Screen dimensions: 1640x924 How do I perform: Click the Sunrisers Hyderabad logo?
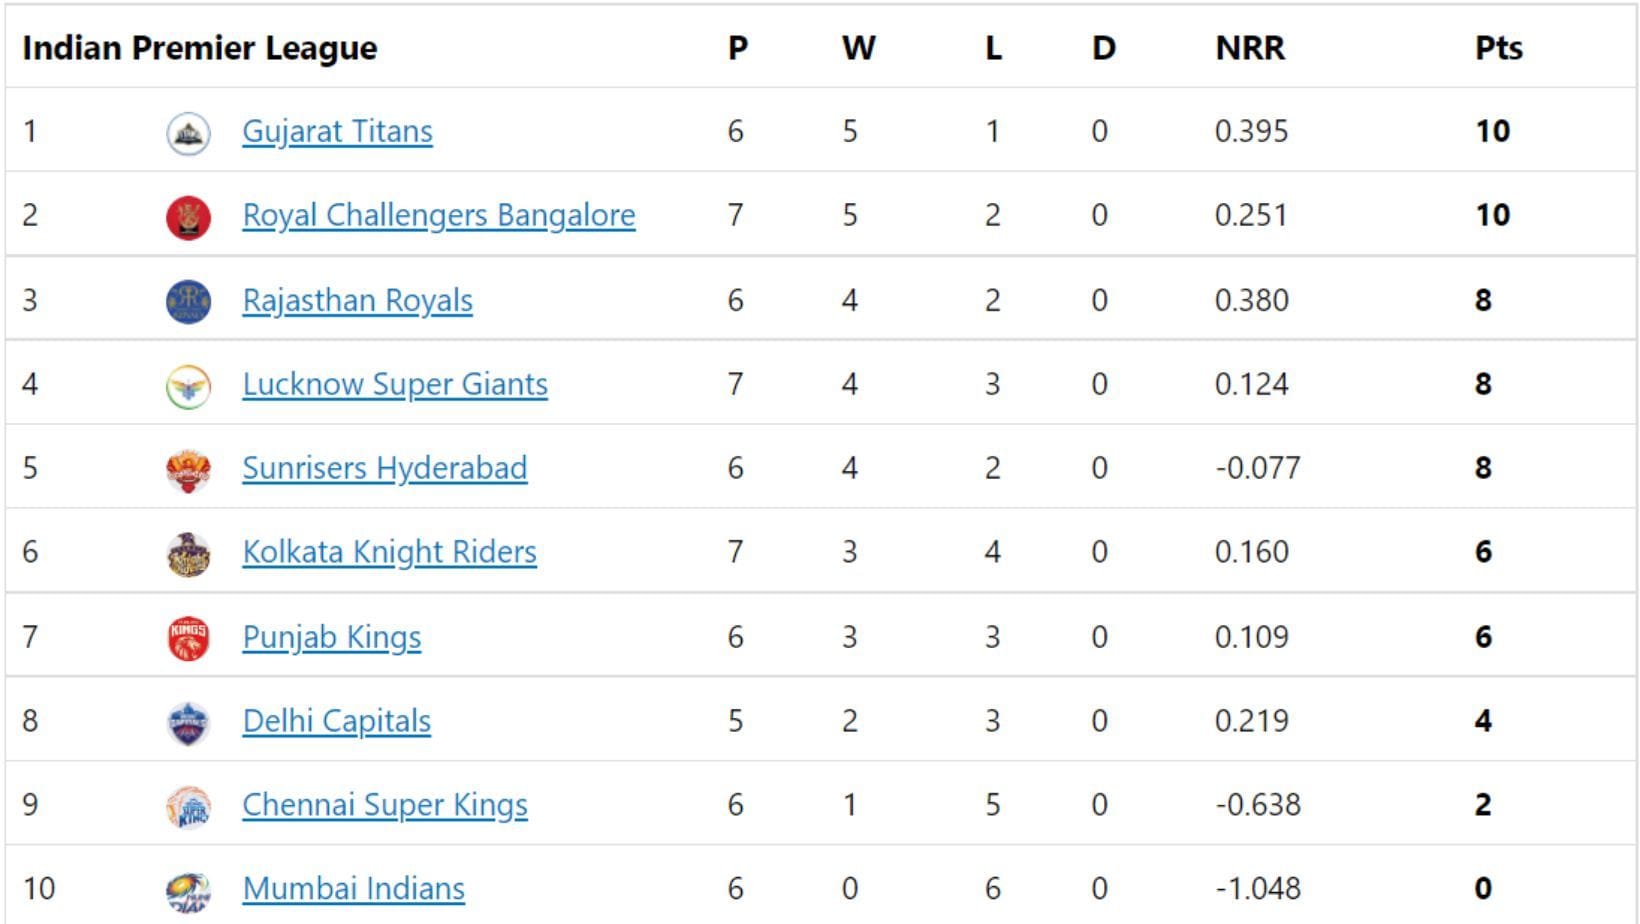click(x=189, y=467)
